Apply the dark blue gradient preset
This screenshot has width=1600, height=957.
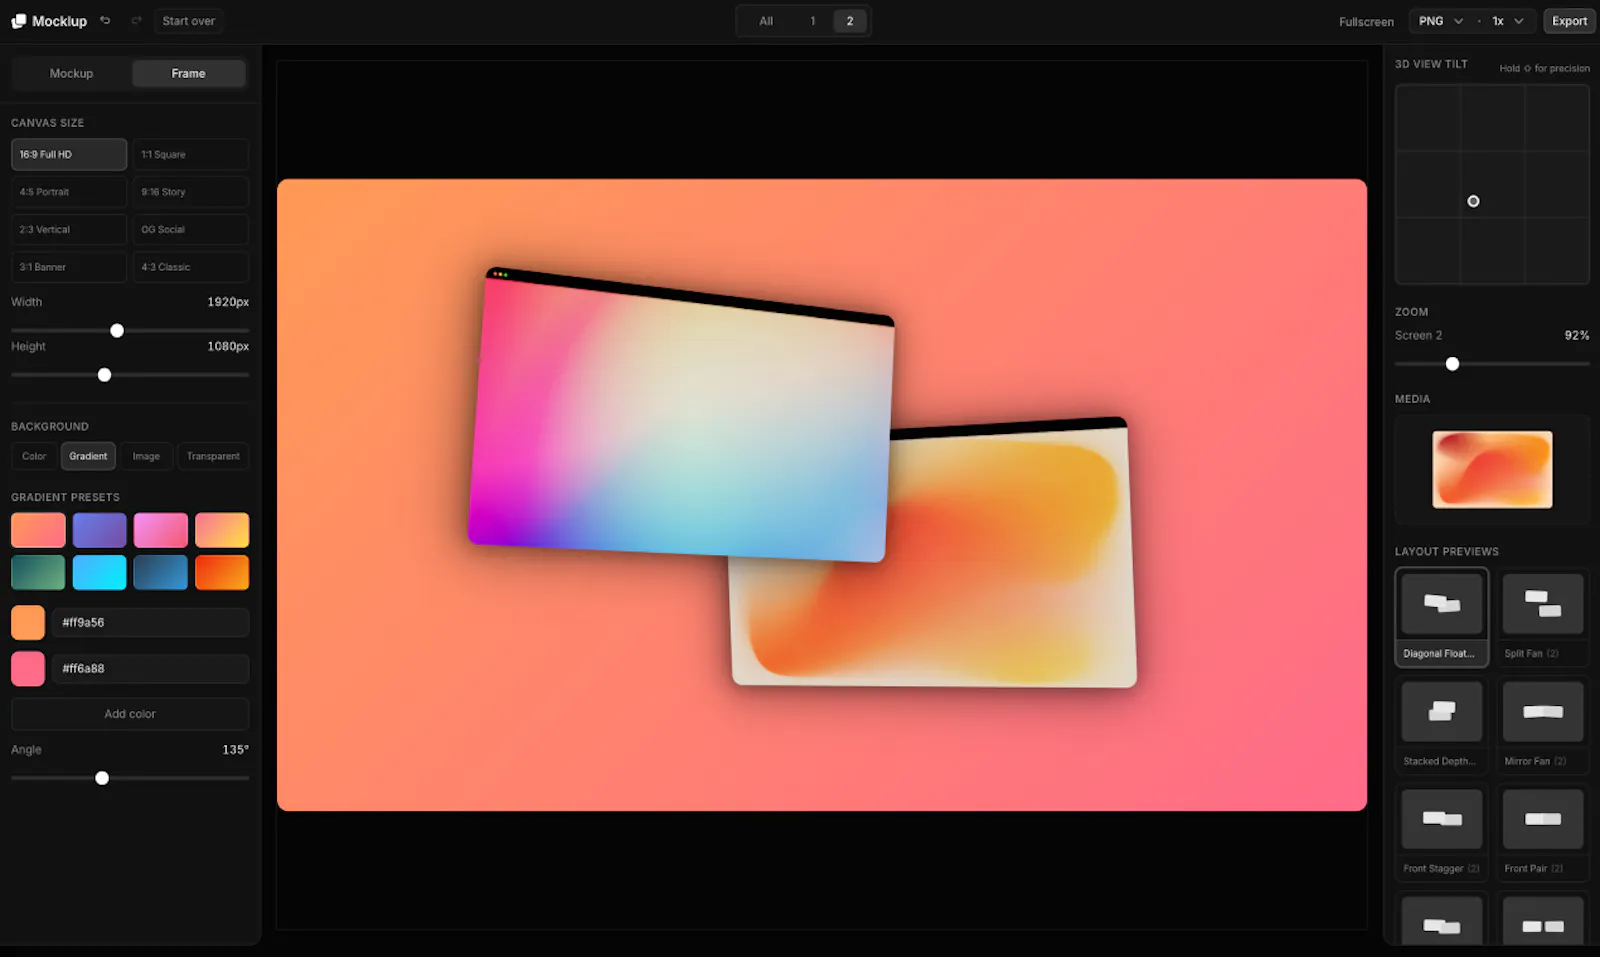(161, 573)
